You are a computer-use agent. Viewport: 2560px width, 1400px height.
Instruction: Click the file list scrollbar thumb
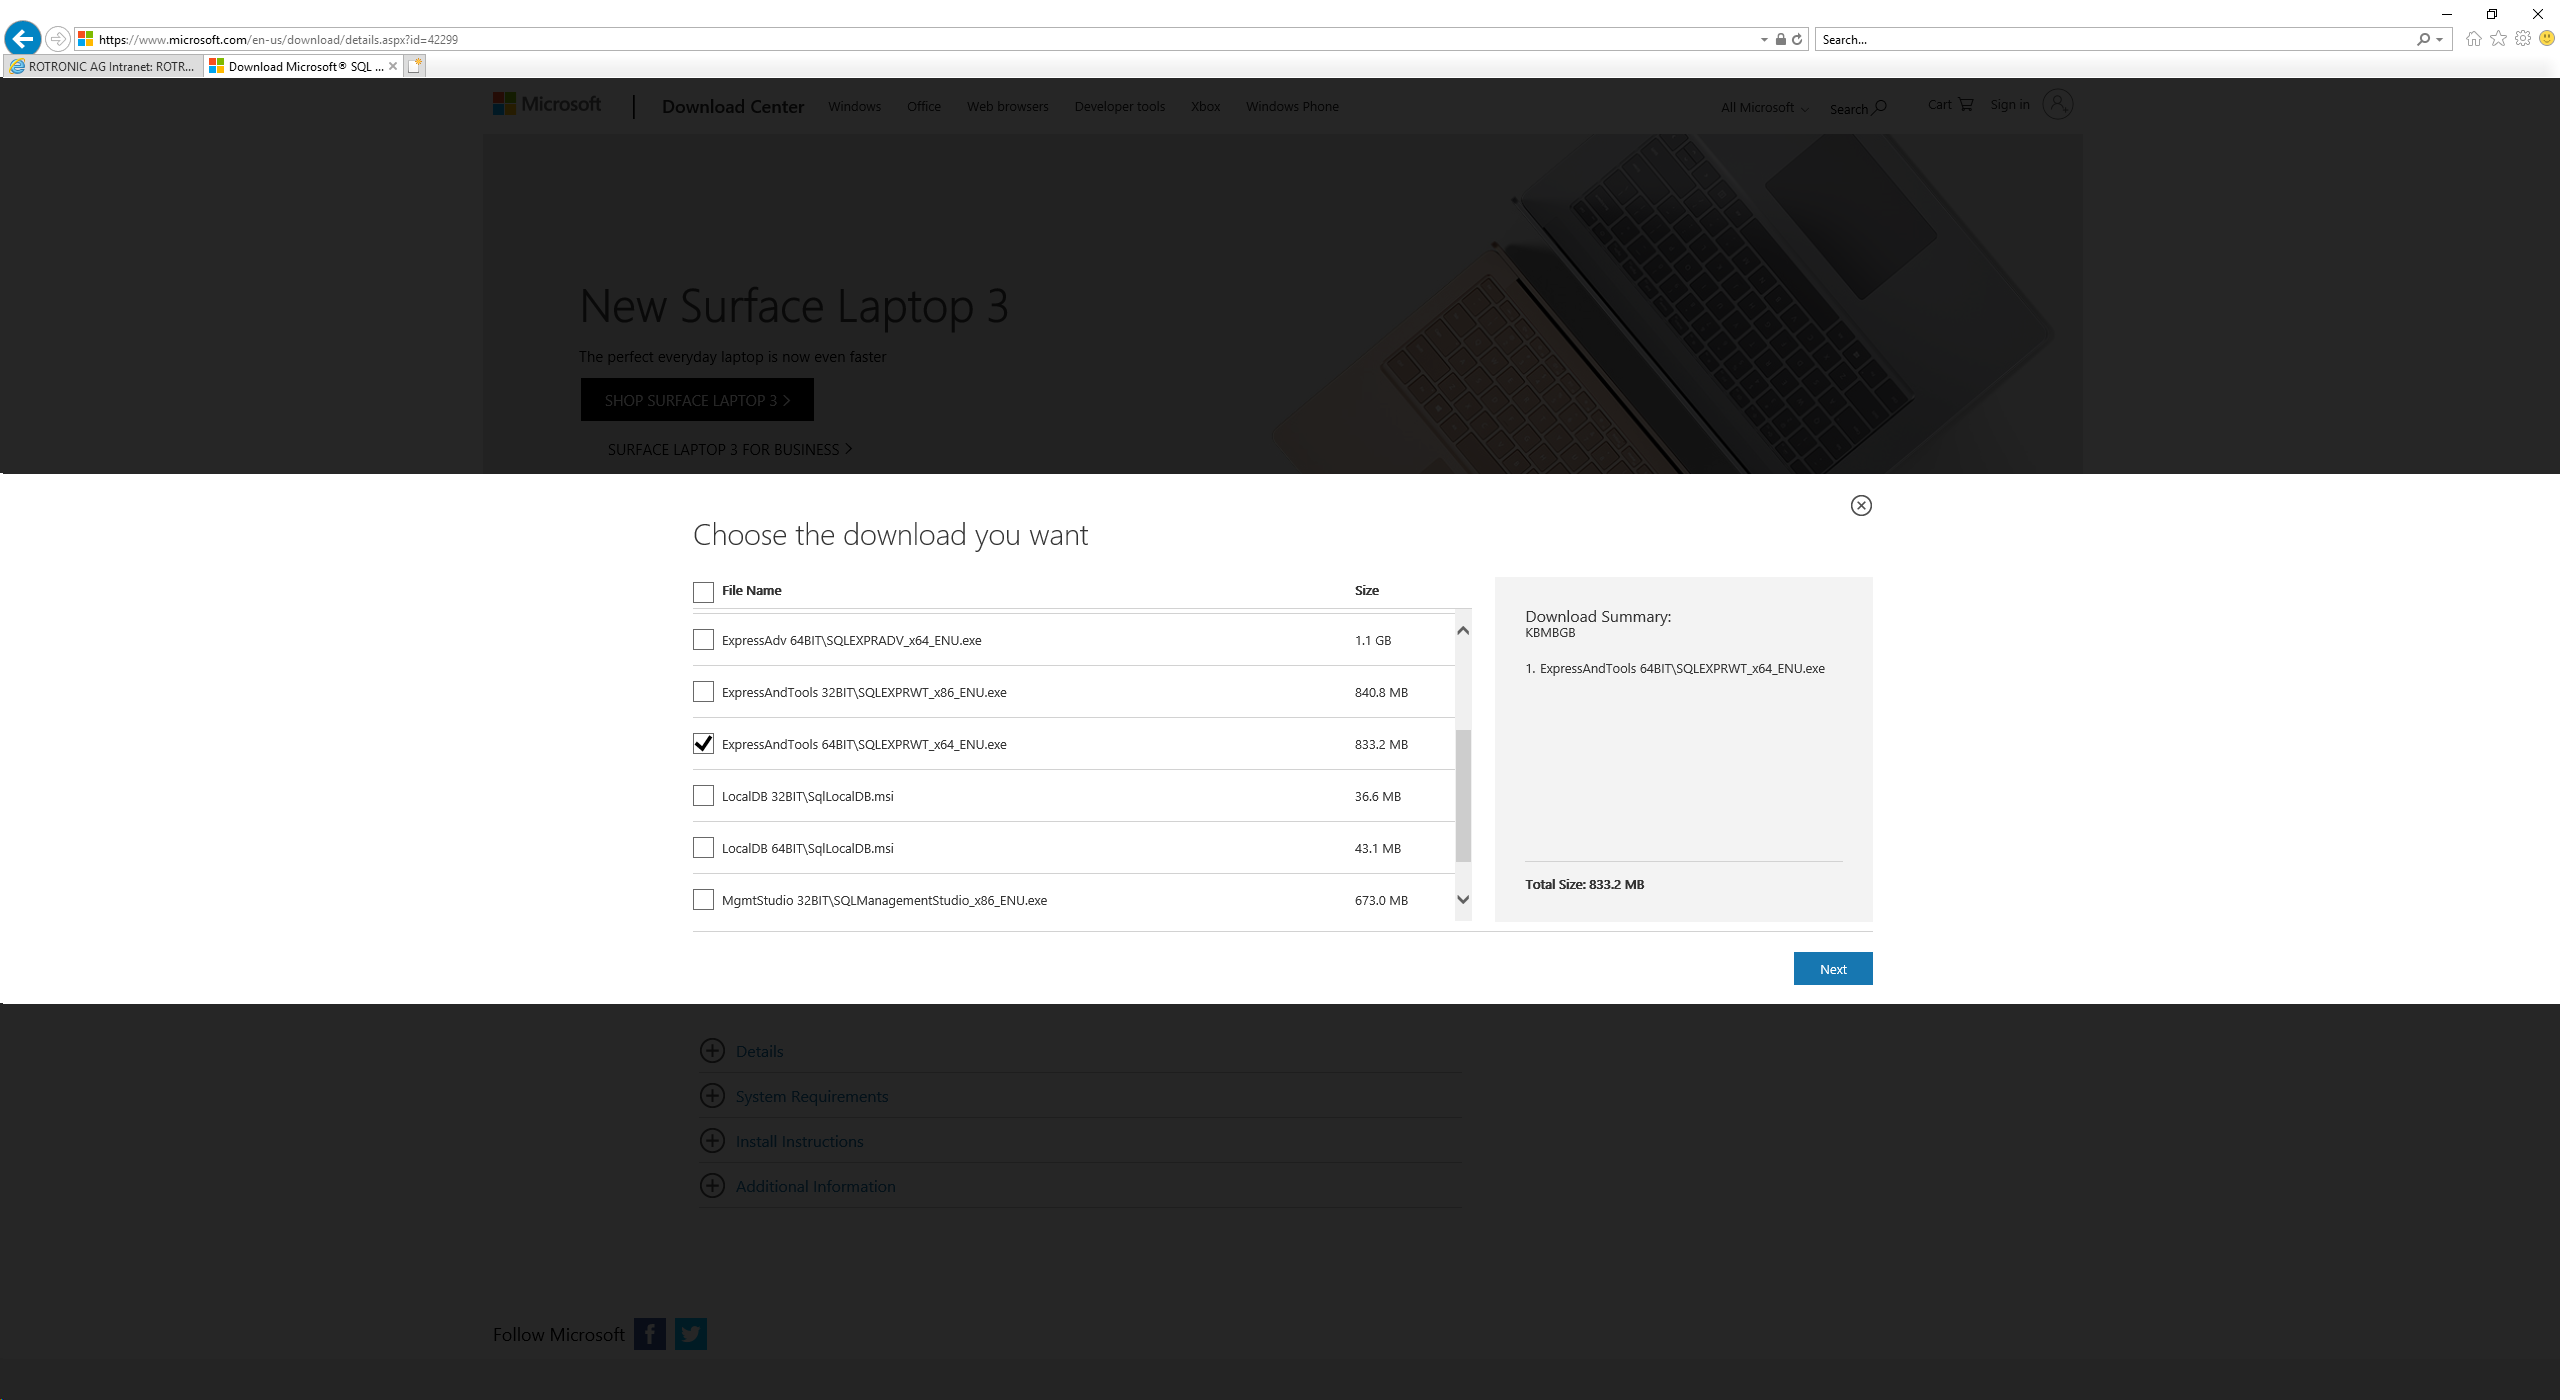[1463, 795]
